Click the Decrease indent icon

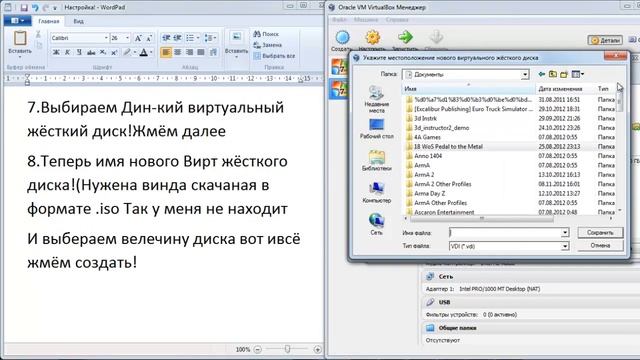point(166,38)
